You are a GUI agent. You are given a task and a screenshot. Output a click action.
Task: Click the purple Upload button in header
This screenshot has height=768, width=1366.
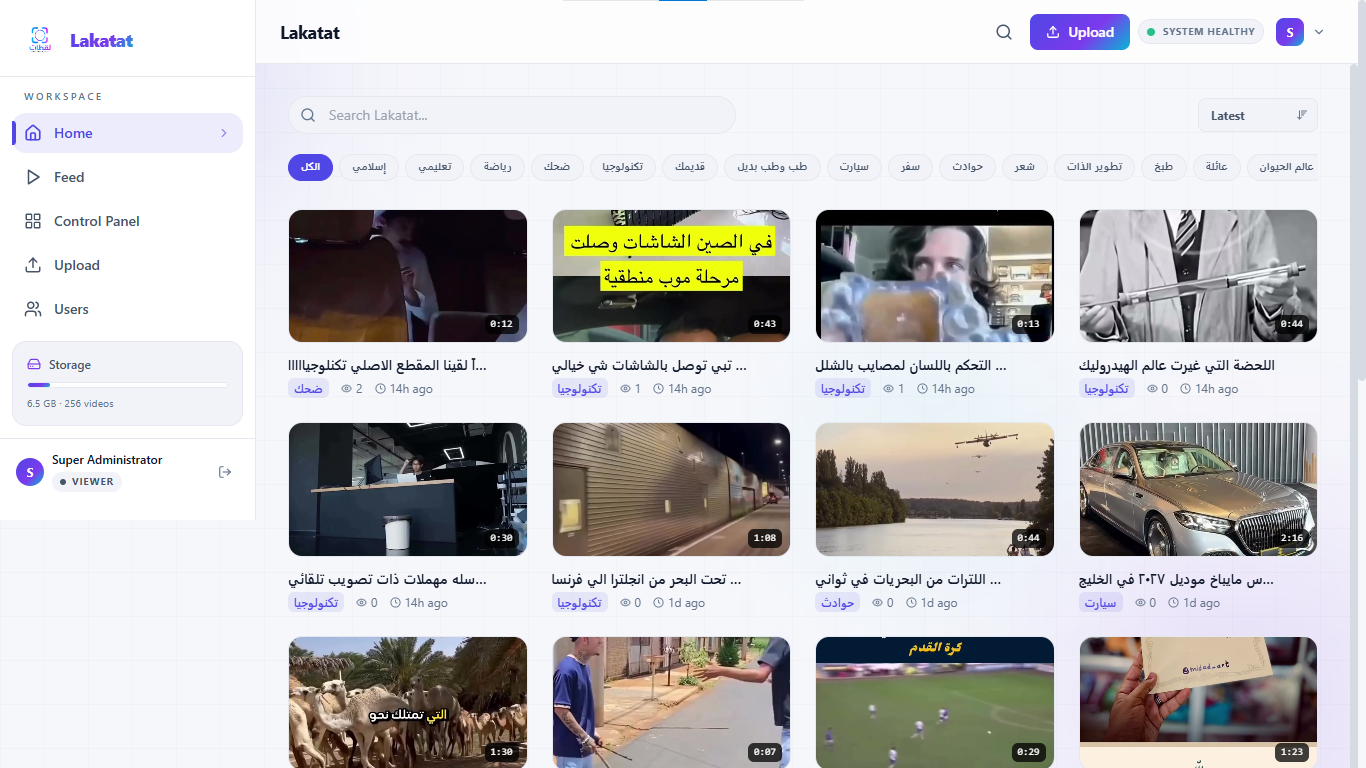click(x=1080, y=32)
